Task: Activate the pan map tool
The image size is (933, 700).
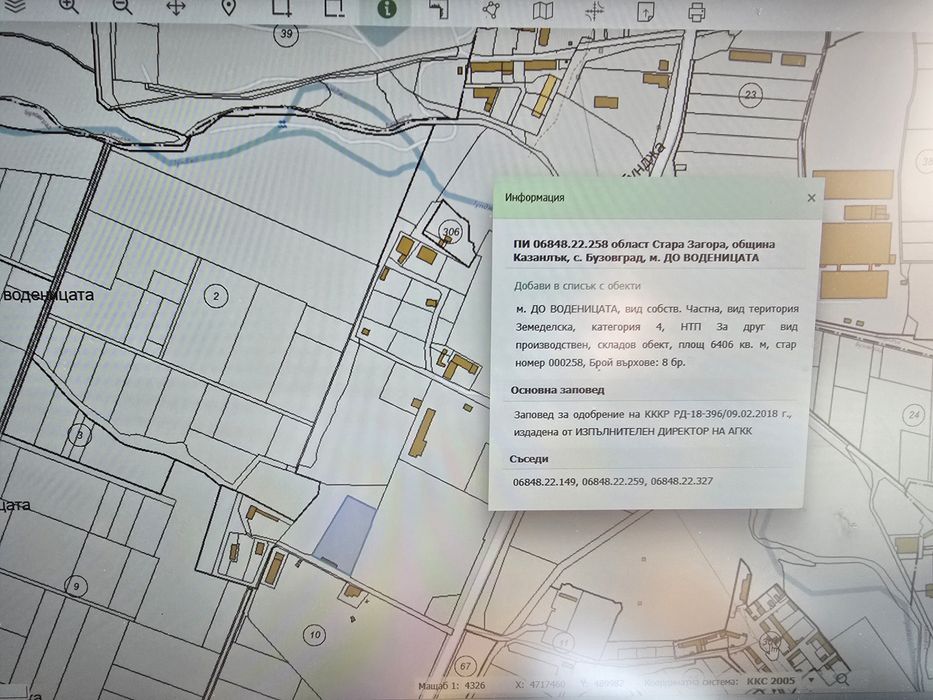Action: (x=176, y=8)
